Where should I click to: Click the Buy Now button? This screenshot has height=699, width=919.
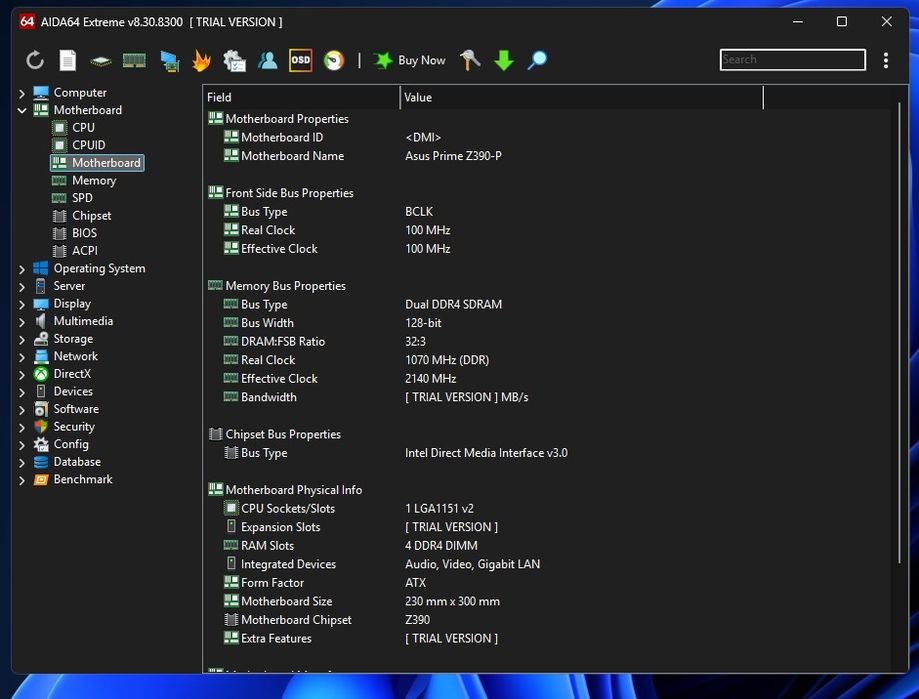[x=410, y=60]
